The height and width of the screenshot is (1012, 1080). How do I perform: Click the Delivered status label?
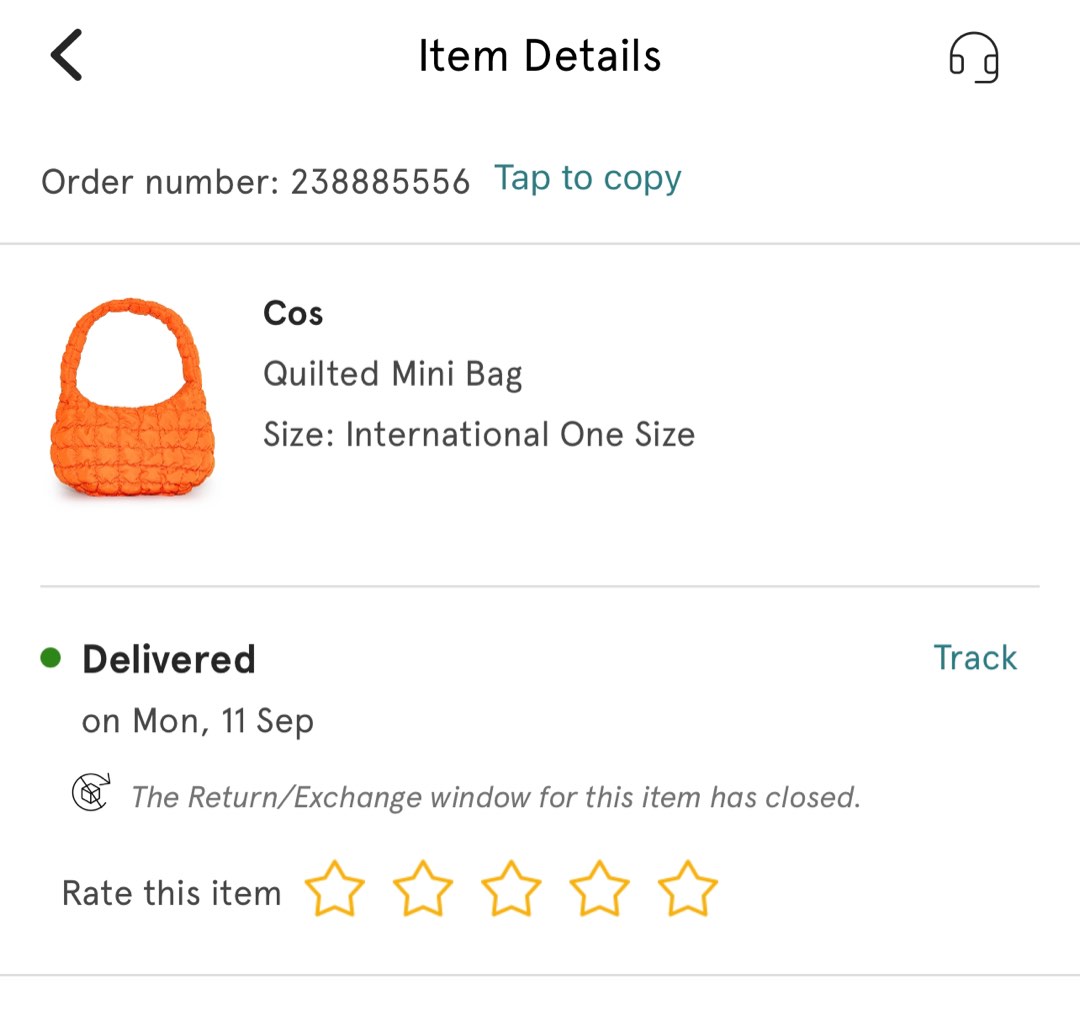tap(168, 658)
